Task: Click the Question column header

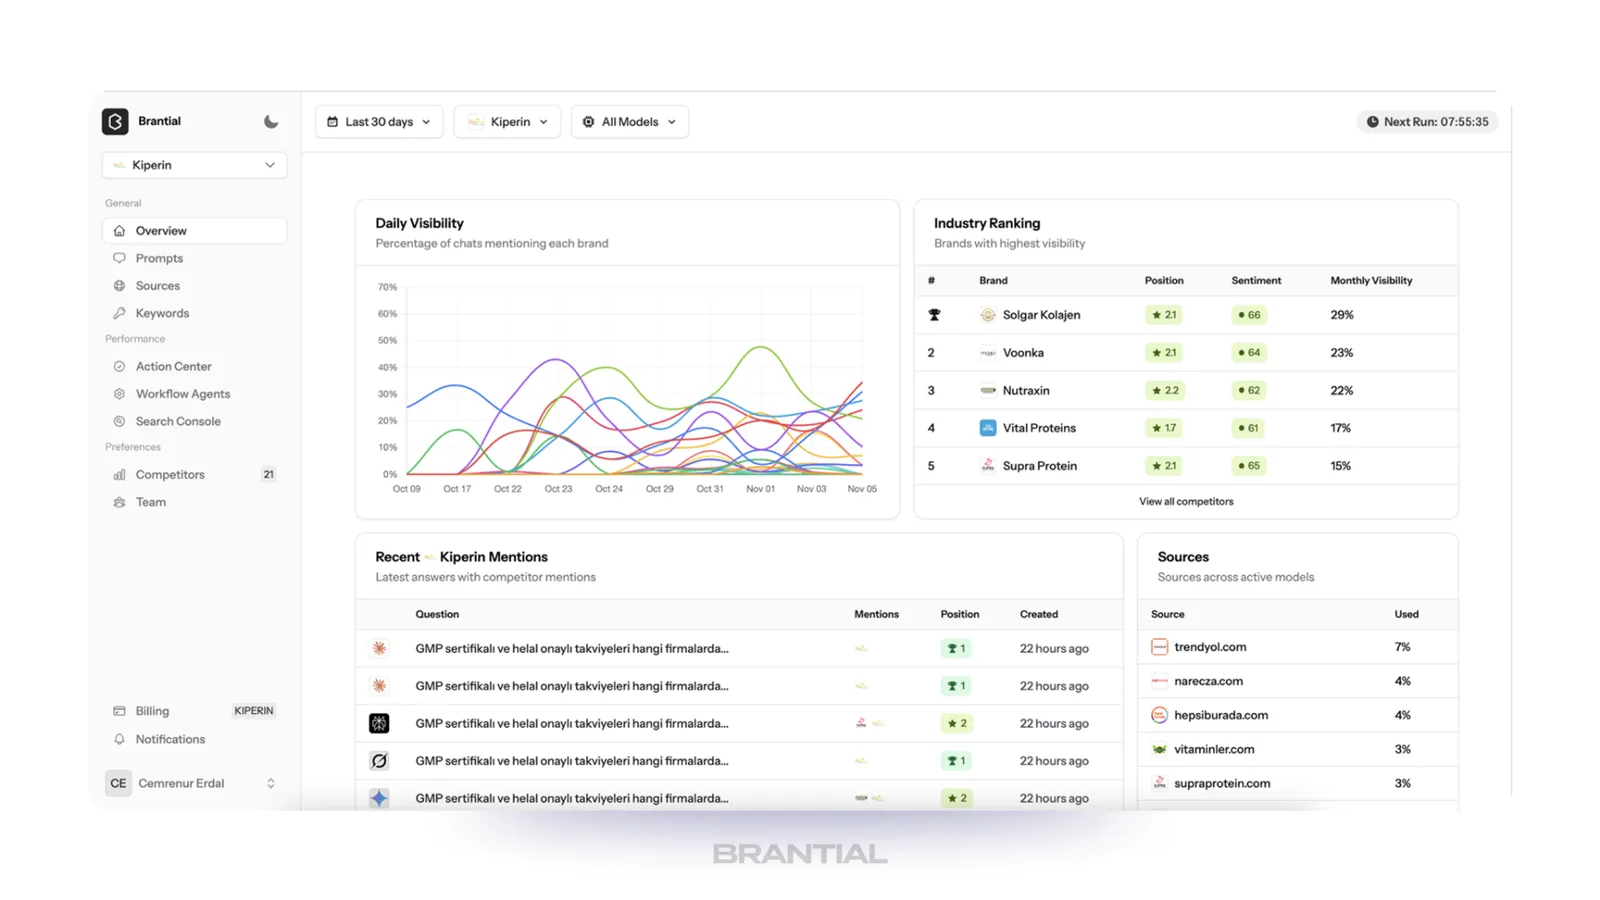Action: 437,615
